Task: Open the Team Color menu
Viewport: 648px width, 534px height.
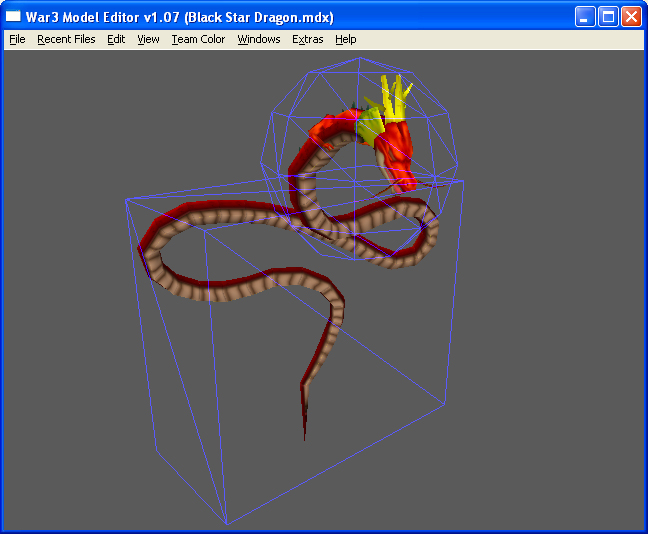Action: tap(198, 39)
